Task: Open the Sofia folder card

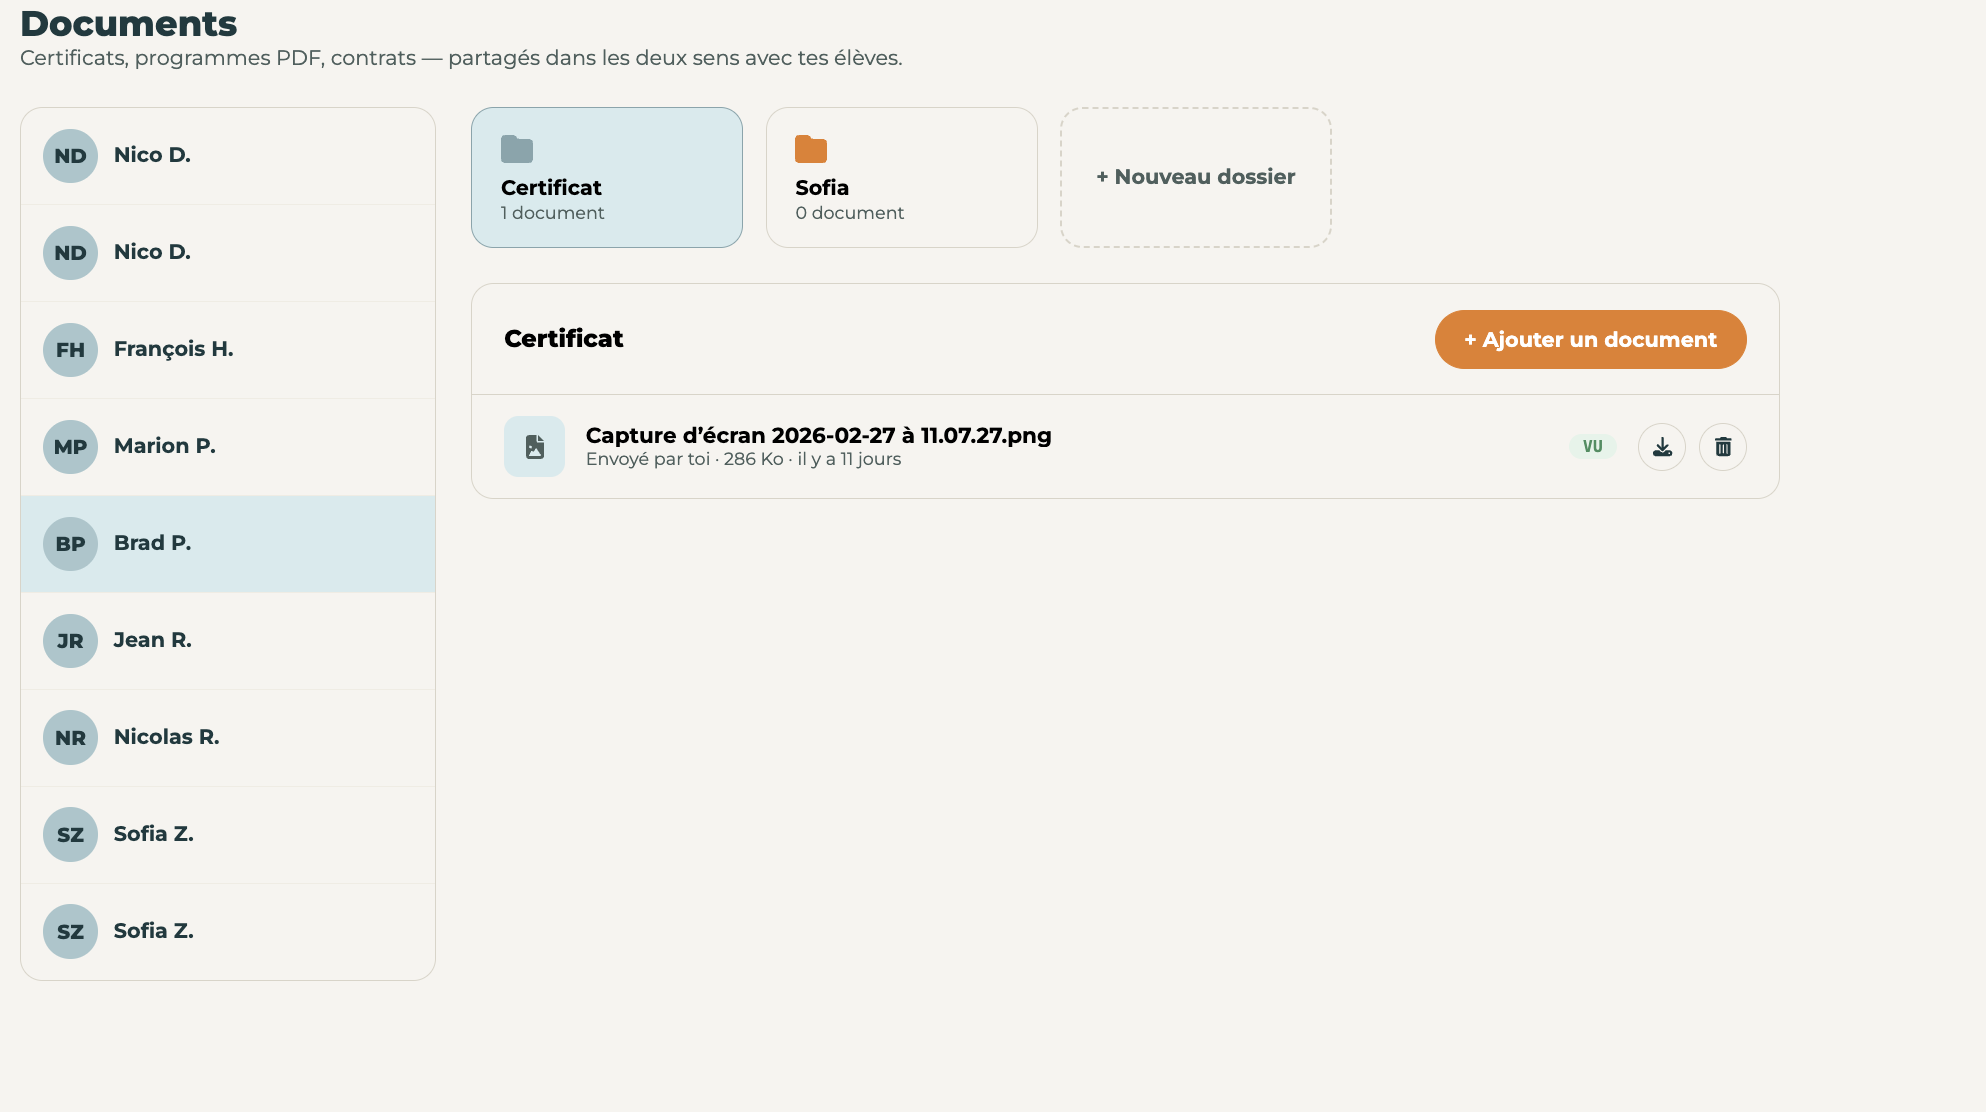Action: tap(902, 177)
